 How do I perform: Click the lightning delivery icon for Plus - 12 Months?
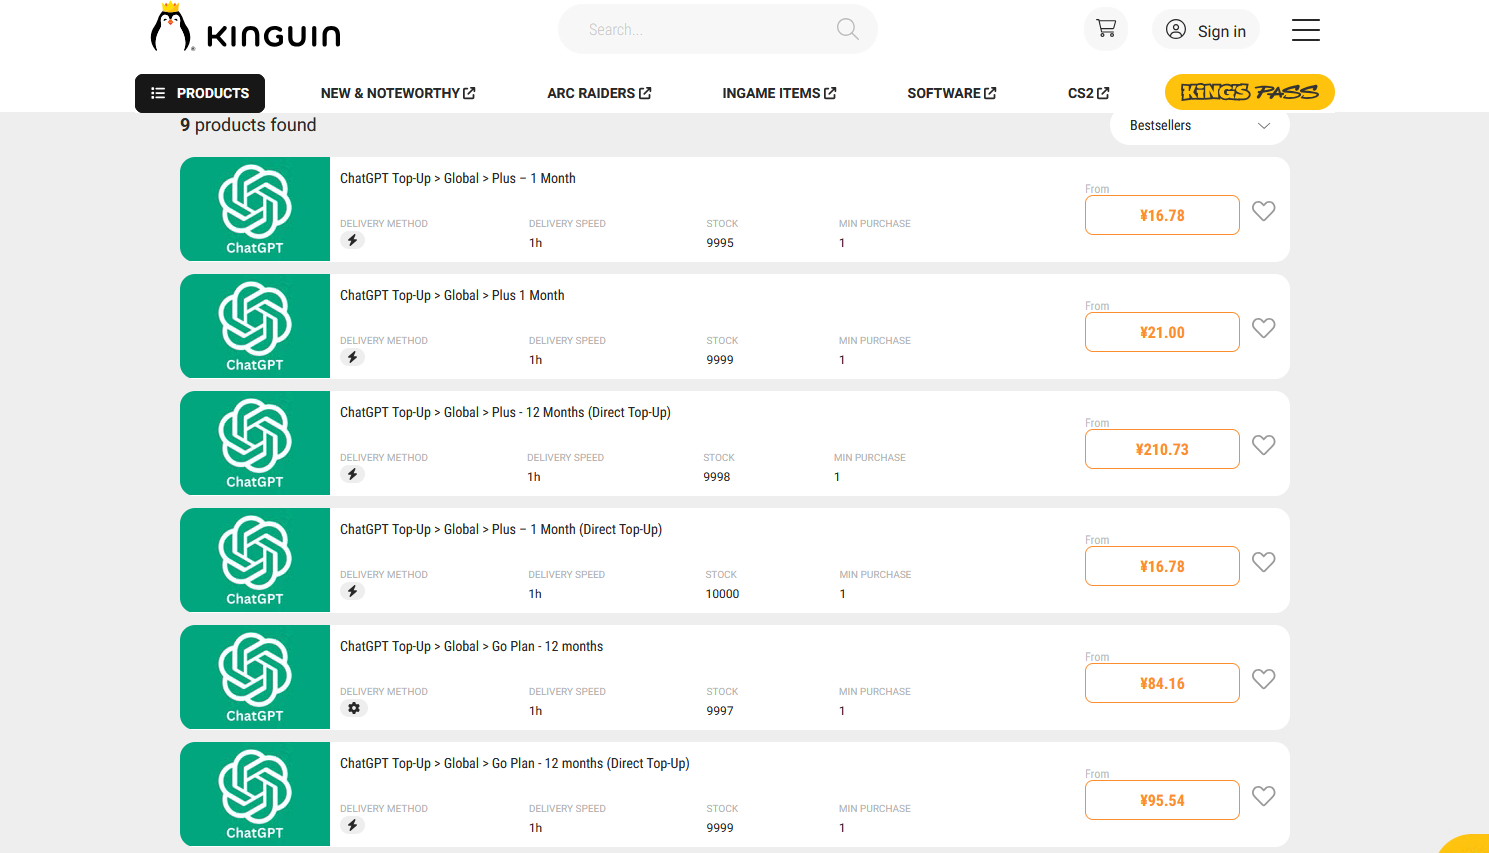point(352,474)
